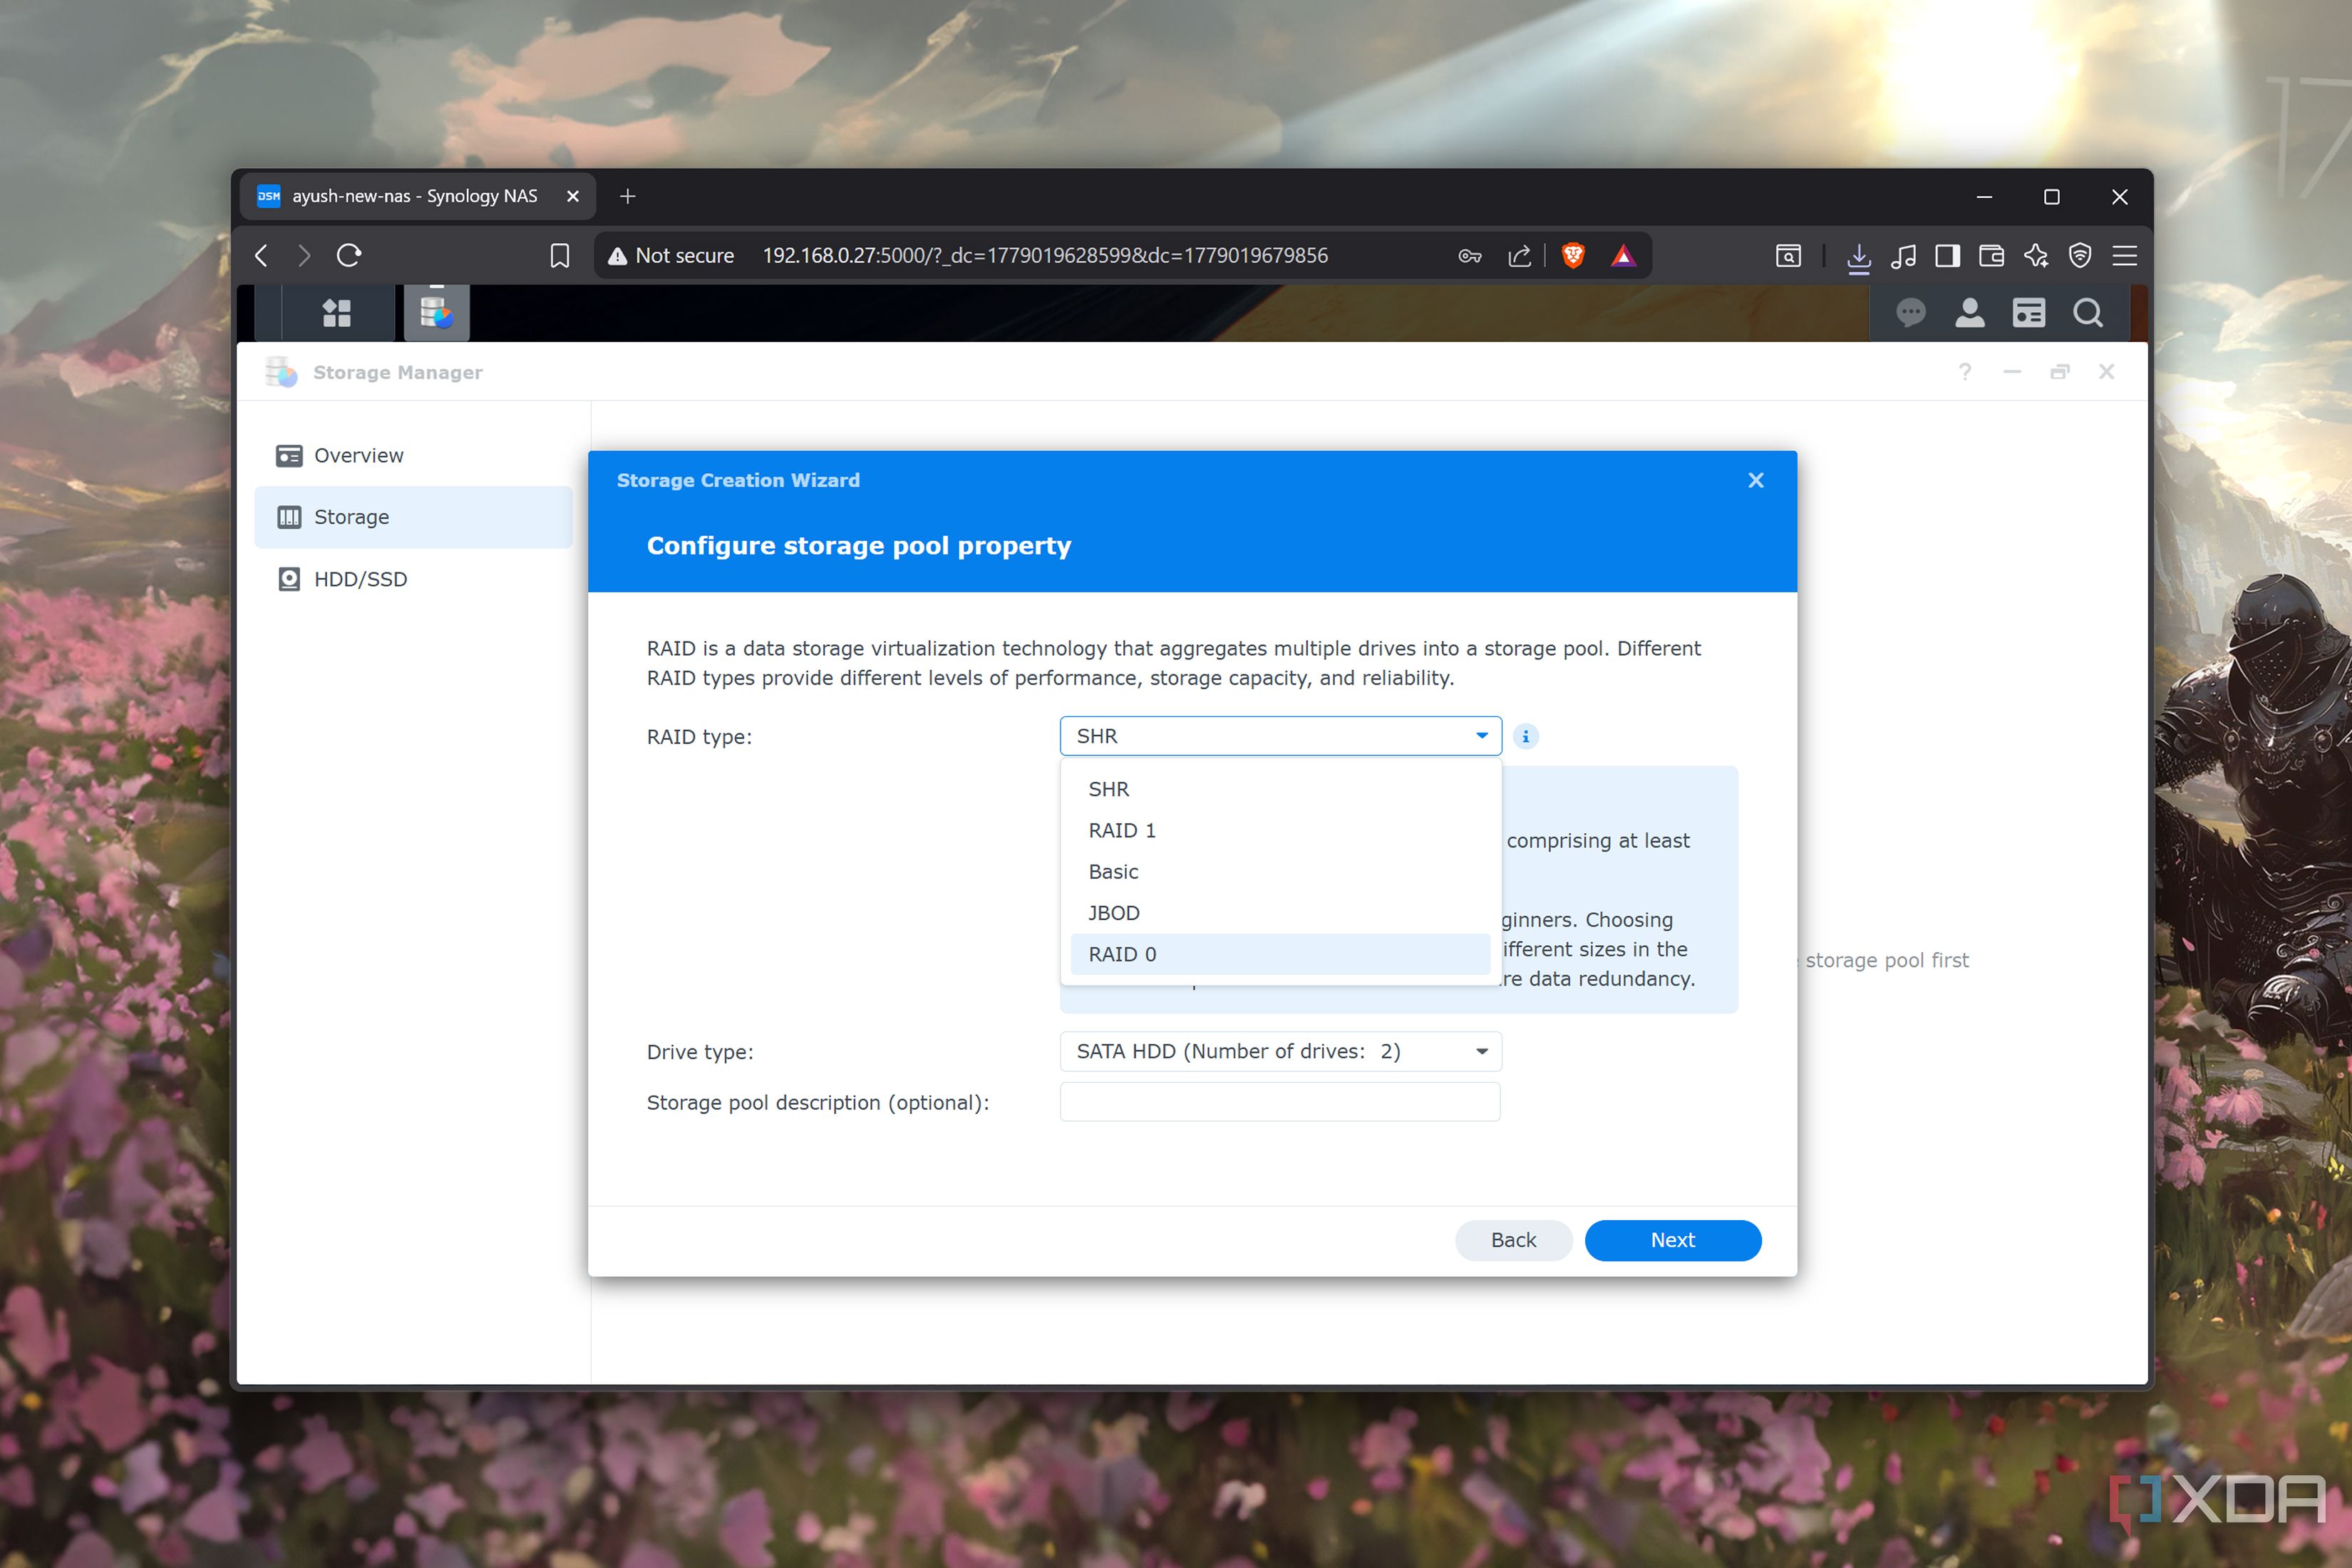Open the Brave VPN shield icon

(x=2080, y=256)
